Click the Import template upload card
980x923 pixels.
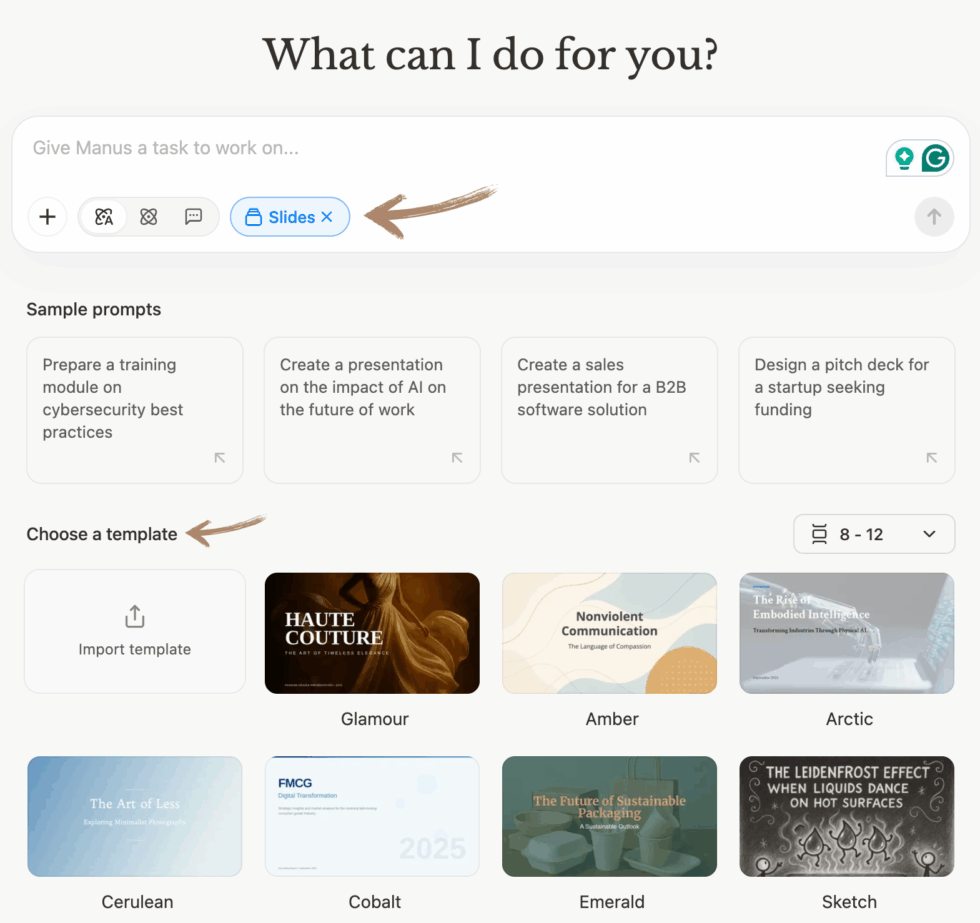[x=135, y=631]
